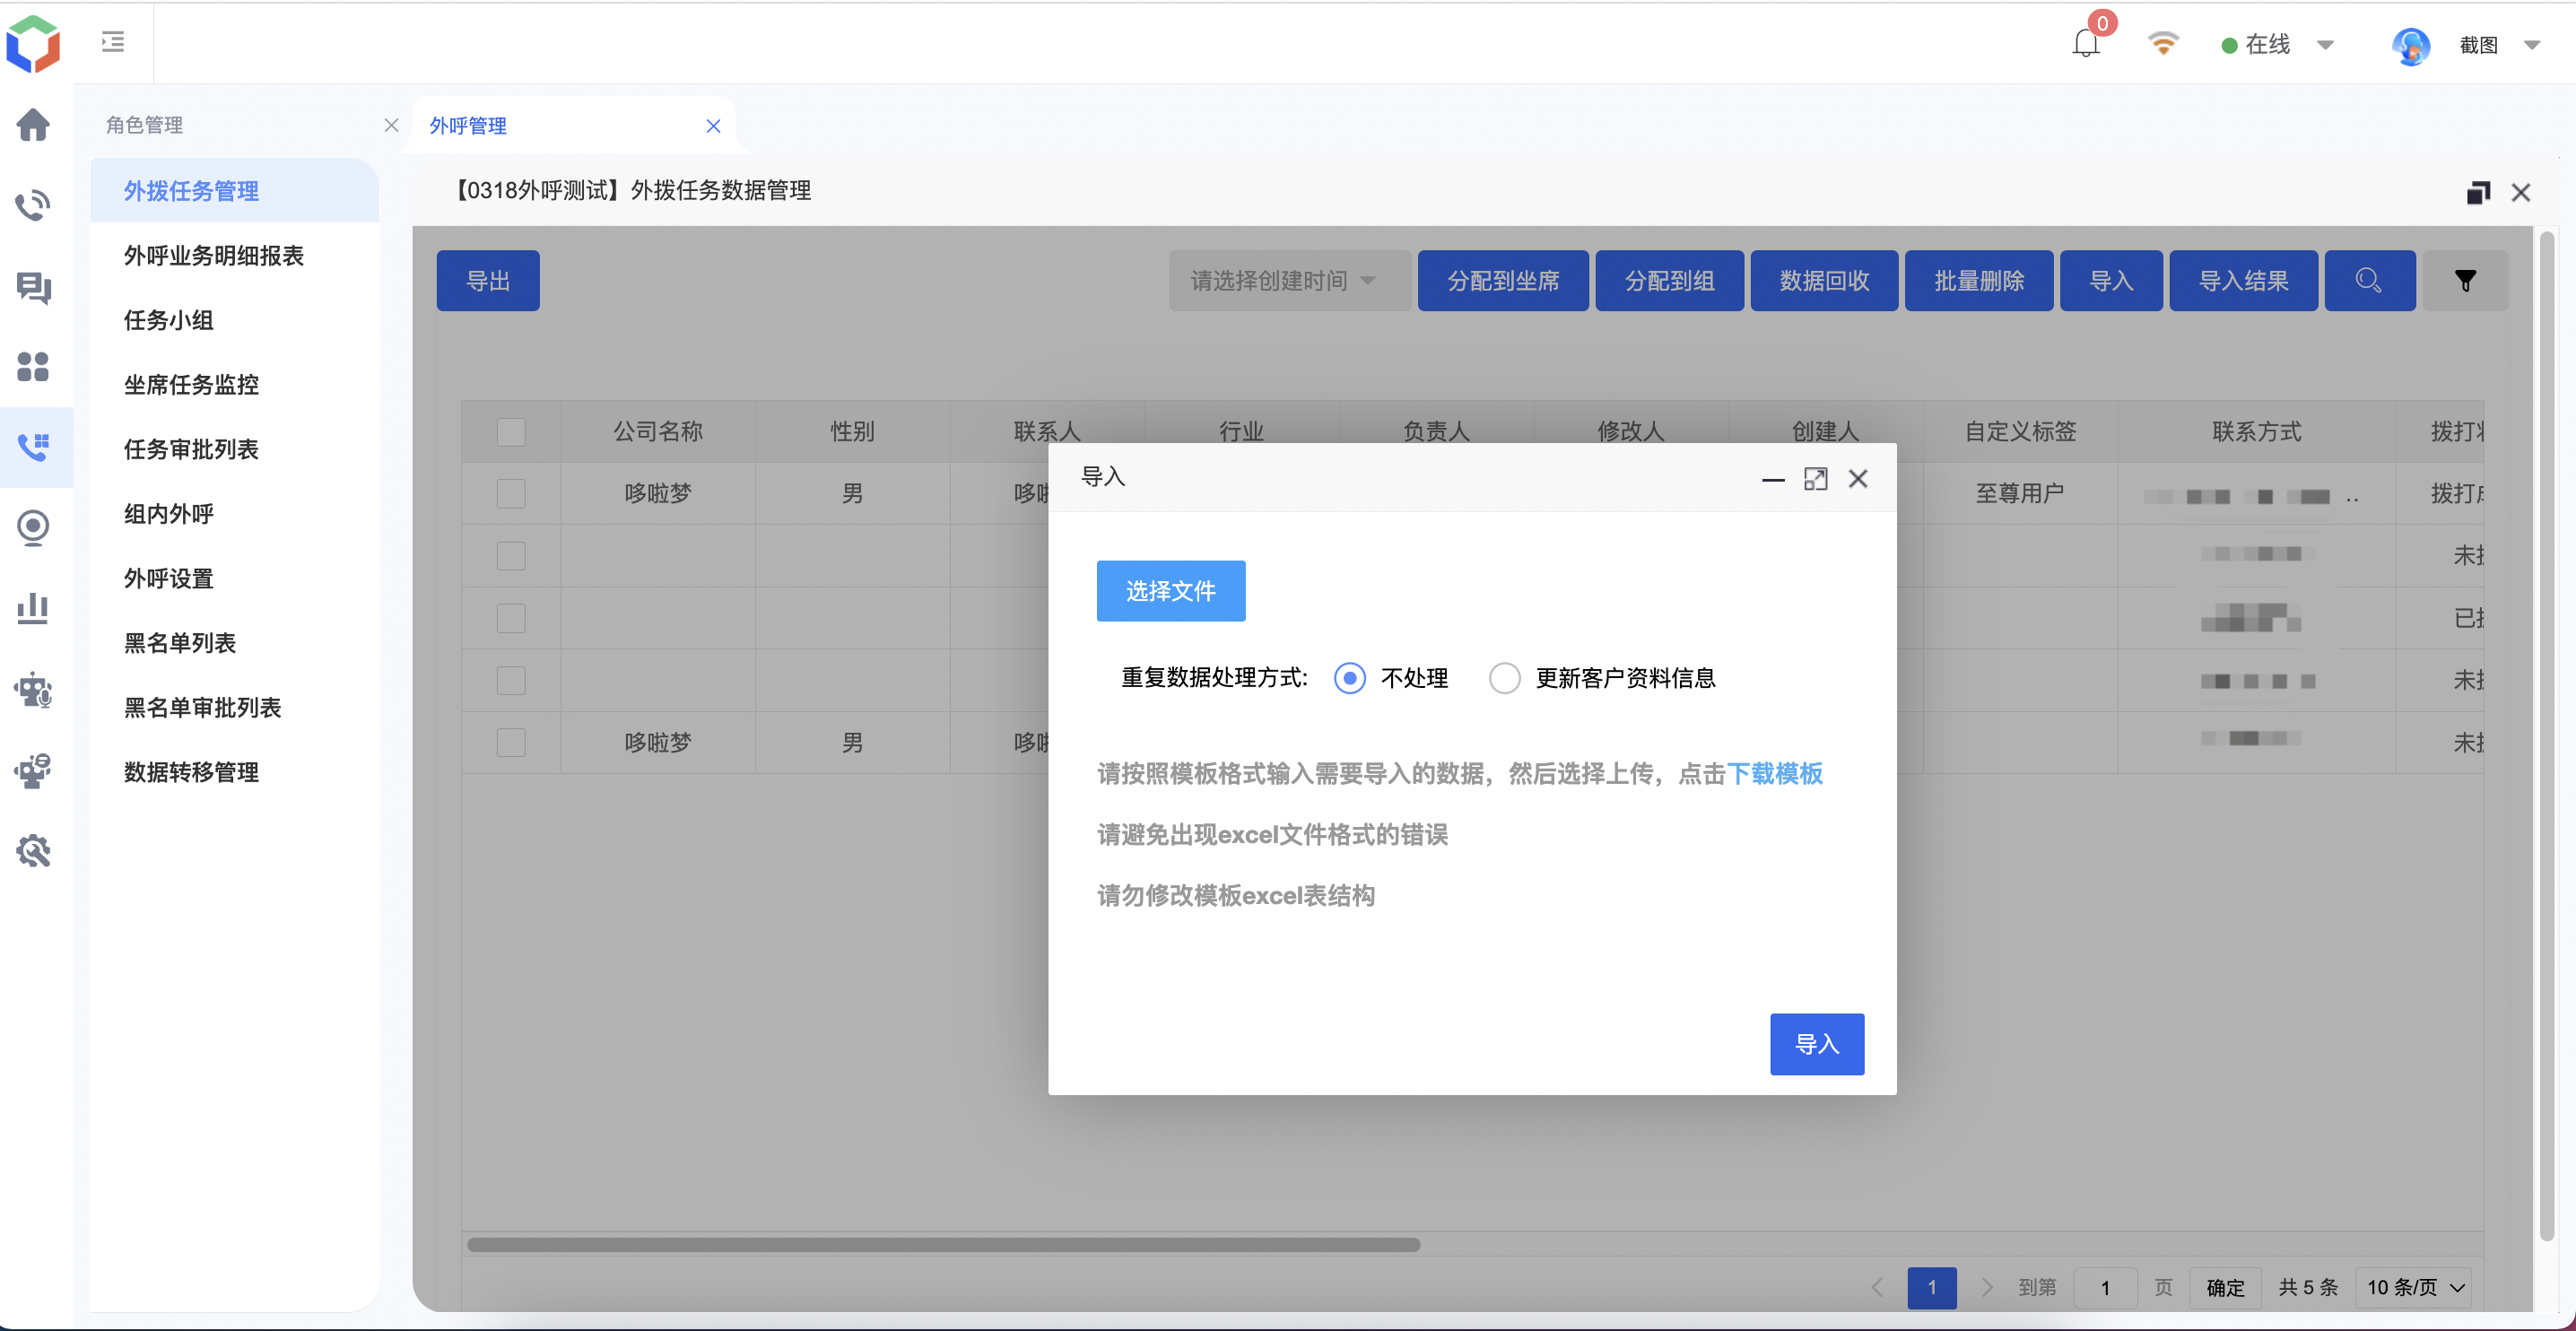Viewport: 2576px width, 1331px height.
Task: Open 坐席任务监控 menu item
Action: pos(235,385)
